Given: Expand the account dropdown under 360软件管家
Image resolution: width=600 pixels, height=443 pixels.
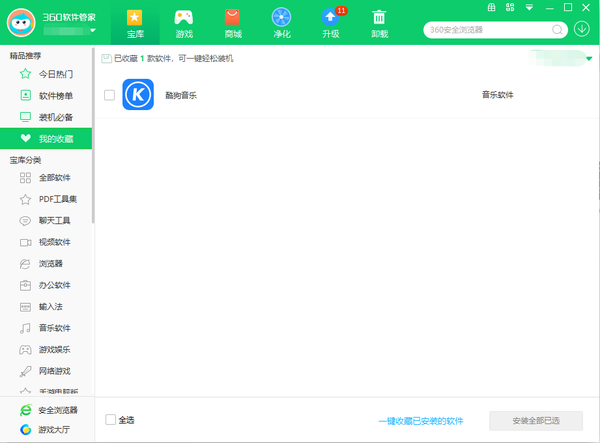Looking at the screenshot, I should 92,30.
